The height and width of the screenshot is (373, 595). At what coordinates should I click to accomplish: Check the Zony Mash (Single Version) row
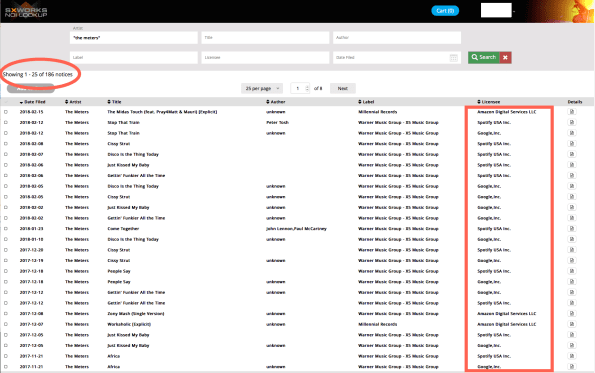[x=6, y=314]
